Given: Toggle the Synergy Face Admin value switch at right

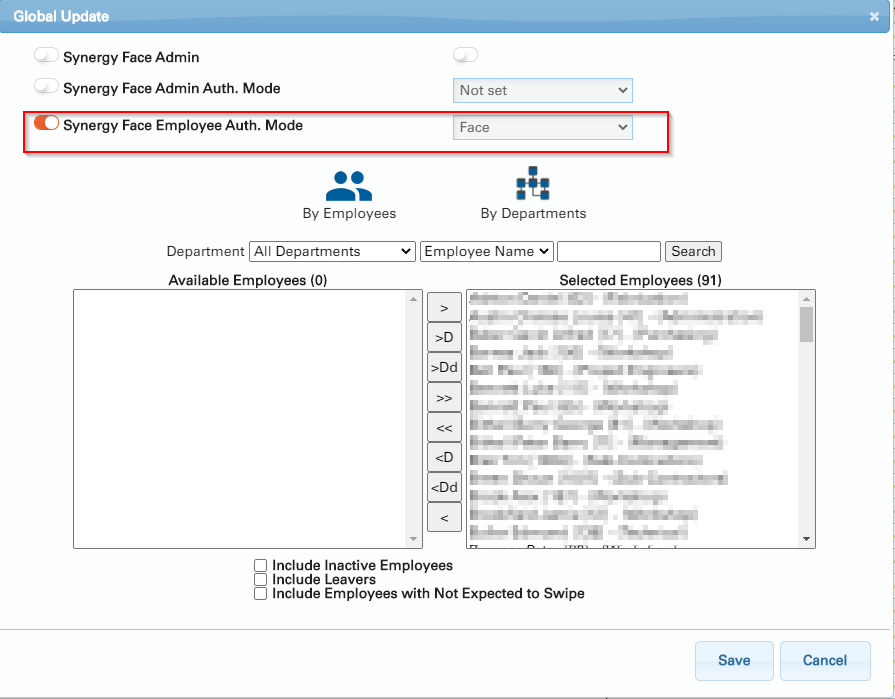Looking at the screenshot, I should point(465,55).
